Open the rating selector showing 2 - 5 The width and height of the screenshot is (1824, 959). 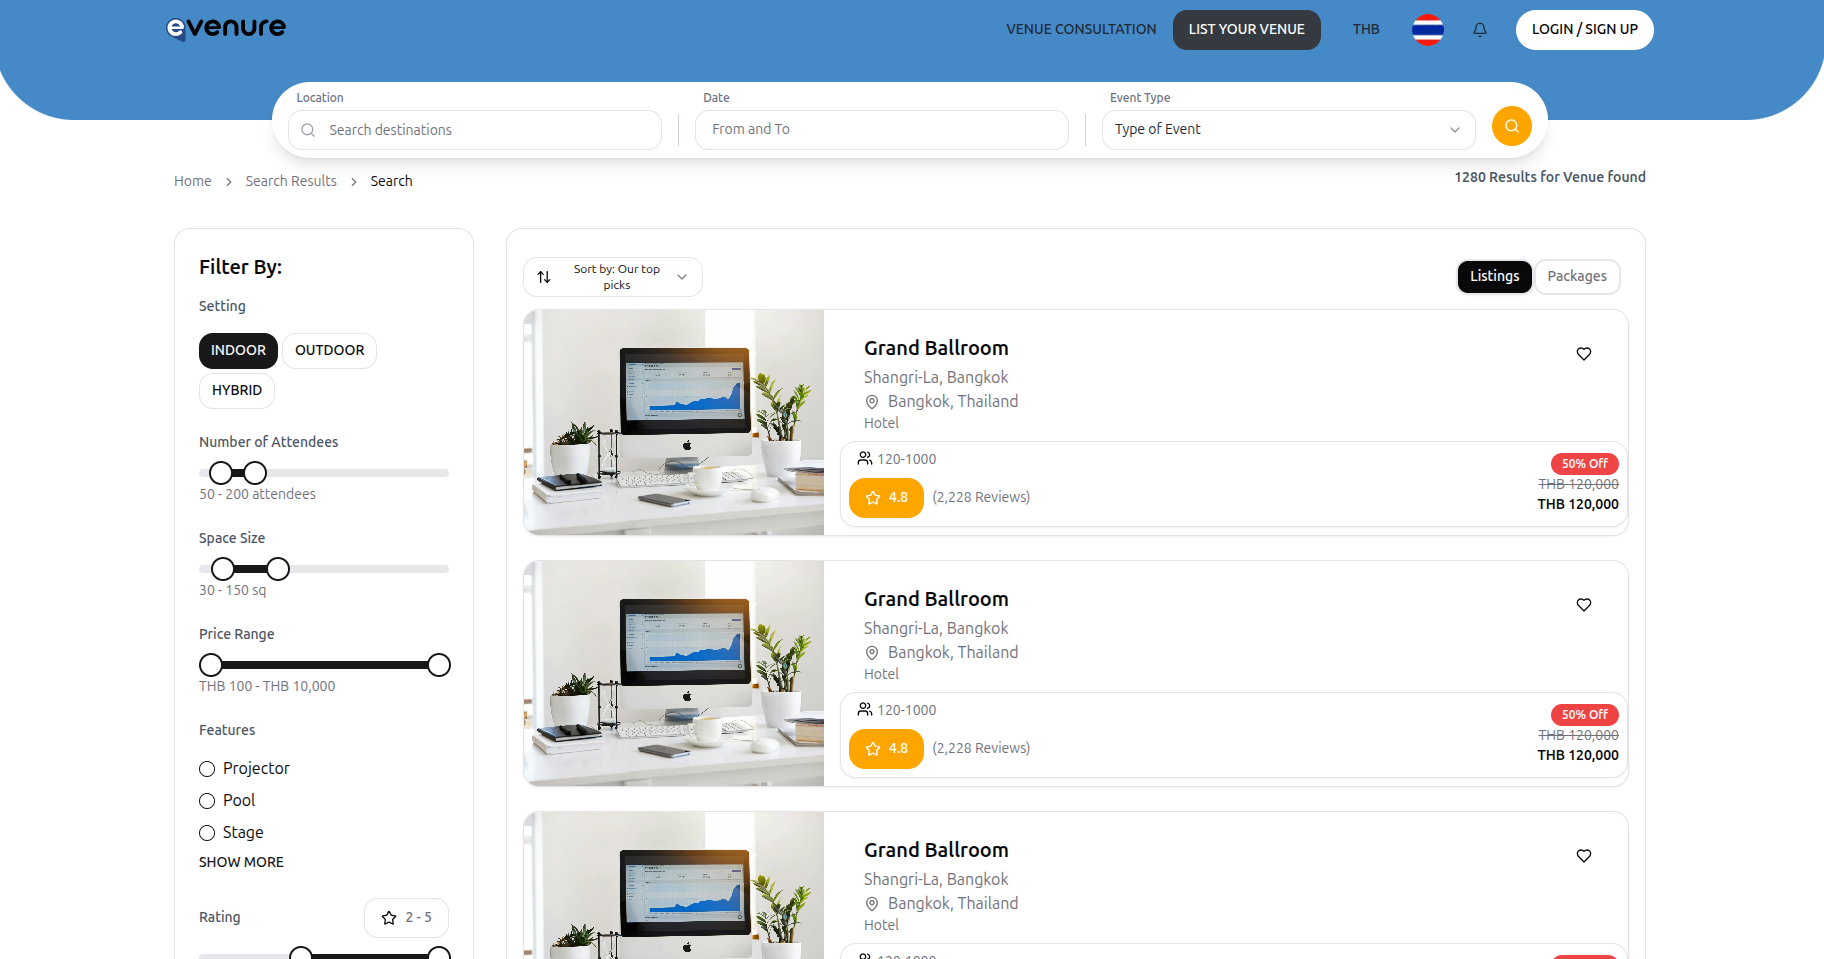coord(406,917)
